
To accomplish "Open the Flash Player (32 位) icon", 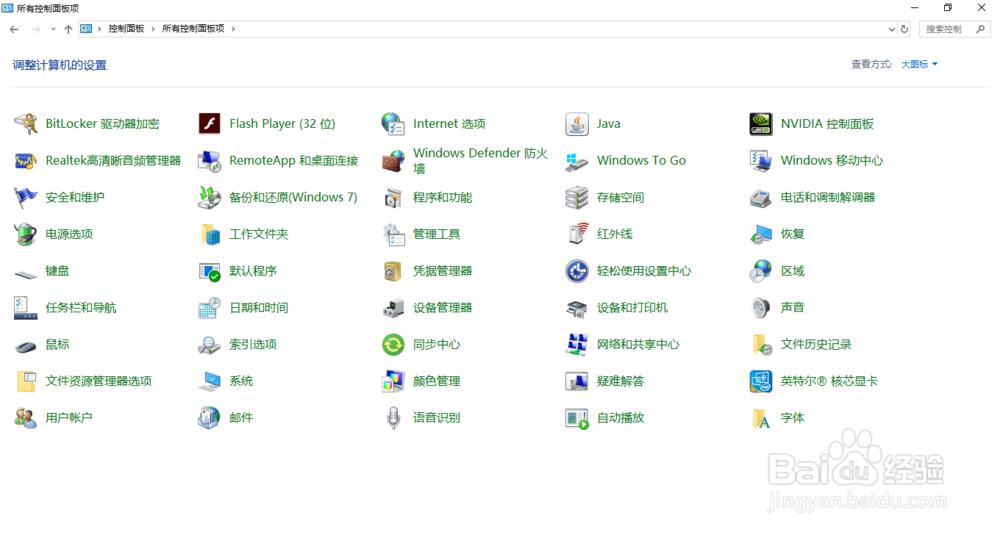I will pos(209,124).
